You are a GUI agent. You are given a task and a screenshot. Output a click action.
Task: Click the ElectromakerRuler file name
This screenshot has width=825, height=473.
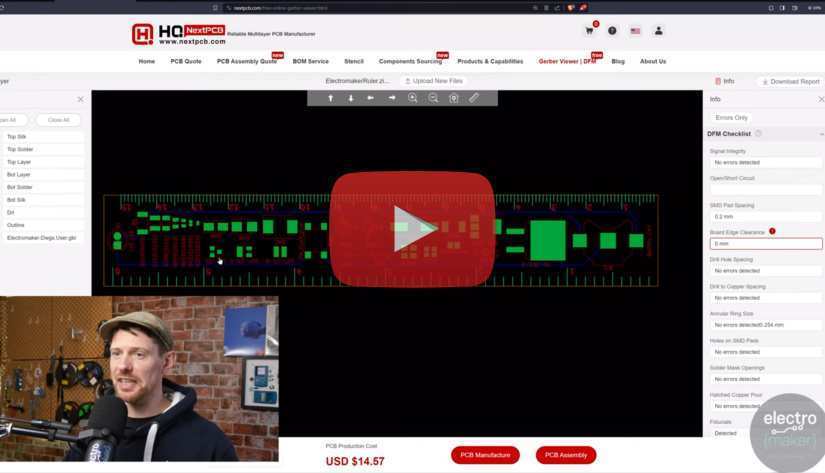point(358,81)
